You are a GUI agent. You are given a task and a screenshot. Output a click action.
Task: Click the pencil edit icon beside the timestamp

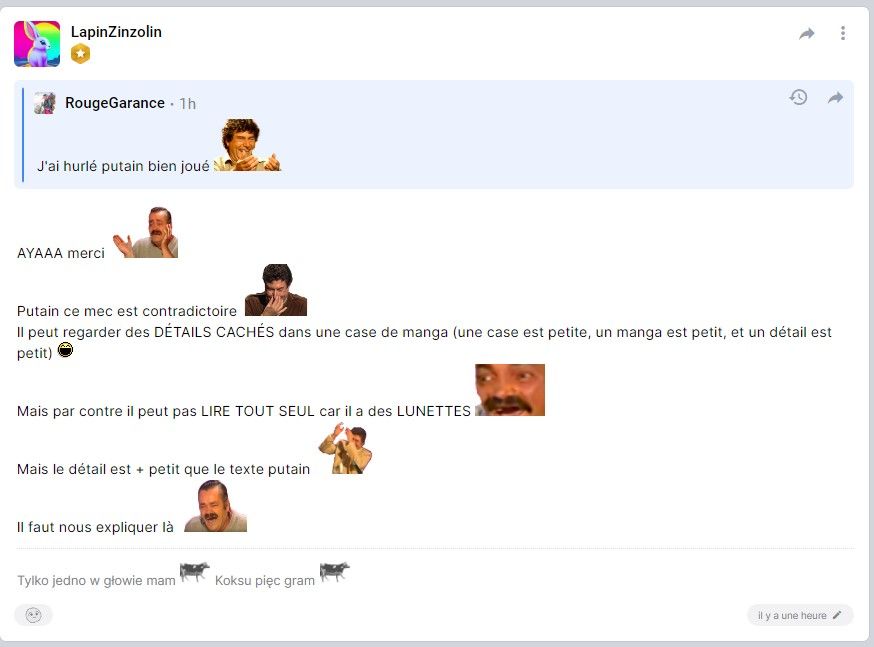[837, 615]
